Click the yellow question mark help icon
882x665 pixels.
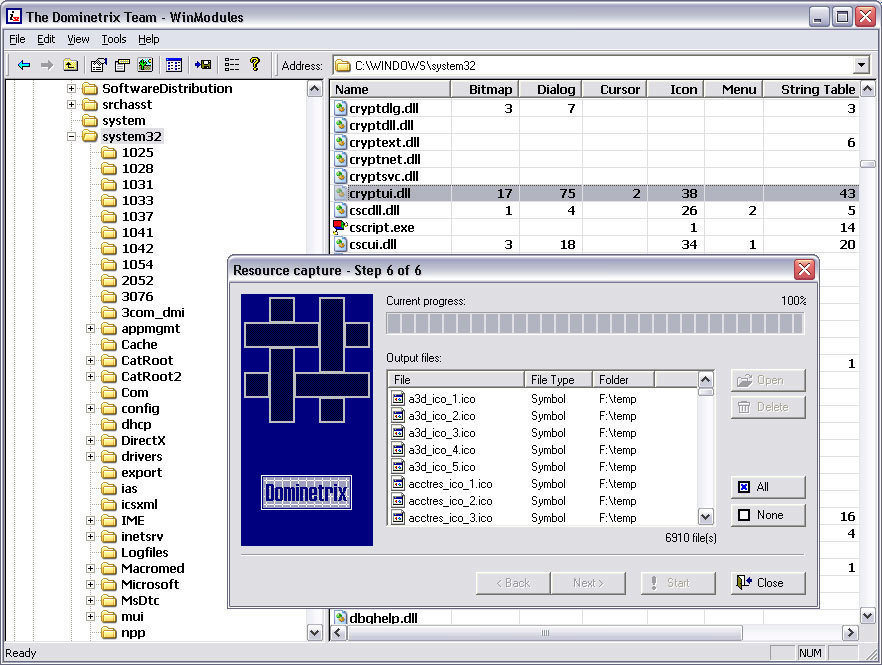(x=255, y=65)
